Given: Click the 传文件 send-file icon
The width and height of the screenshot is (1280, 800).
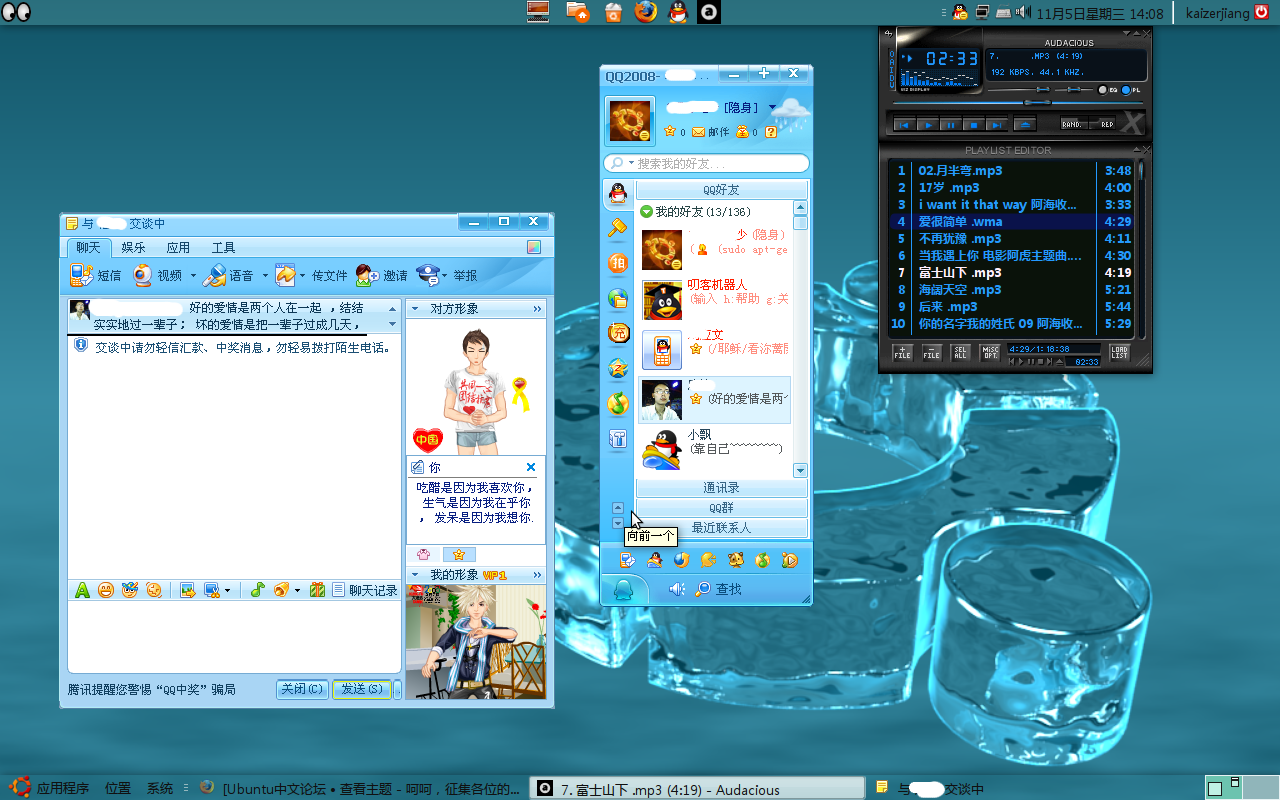Looking at the screenshot, I should click(285, 275).
